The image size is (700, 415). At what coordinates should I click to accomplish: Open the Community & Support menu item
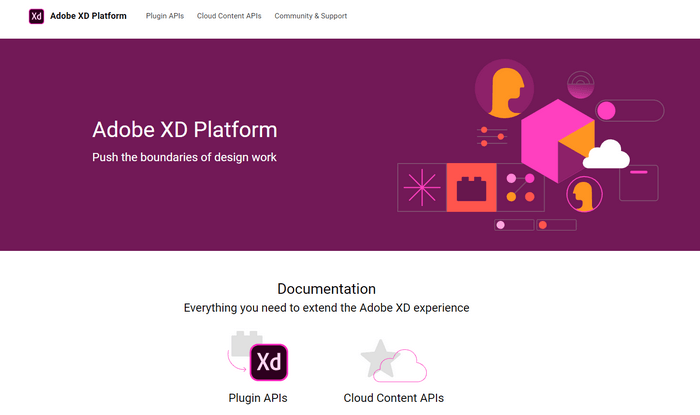click(x=311, y=16)
